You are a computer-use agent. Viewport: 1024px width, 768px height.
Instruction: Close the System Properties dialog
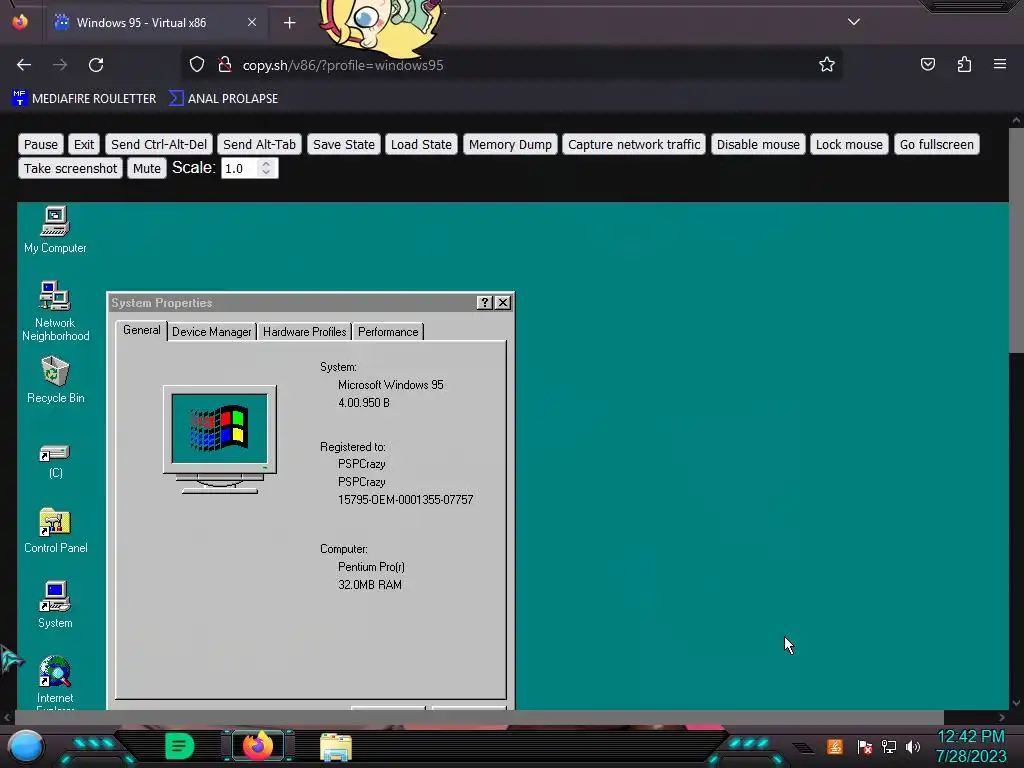(503, 302)
